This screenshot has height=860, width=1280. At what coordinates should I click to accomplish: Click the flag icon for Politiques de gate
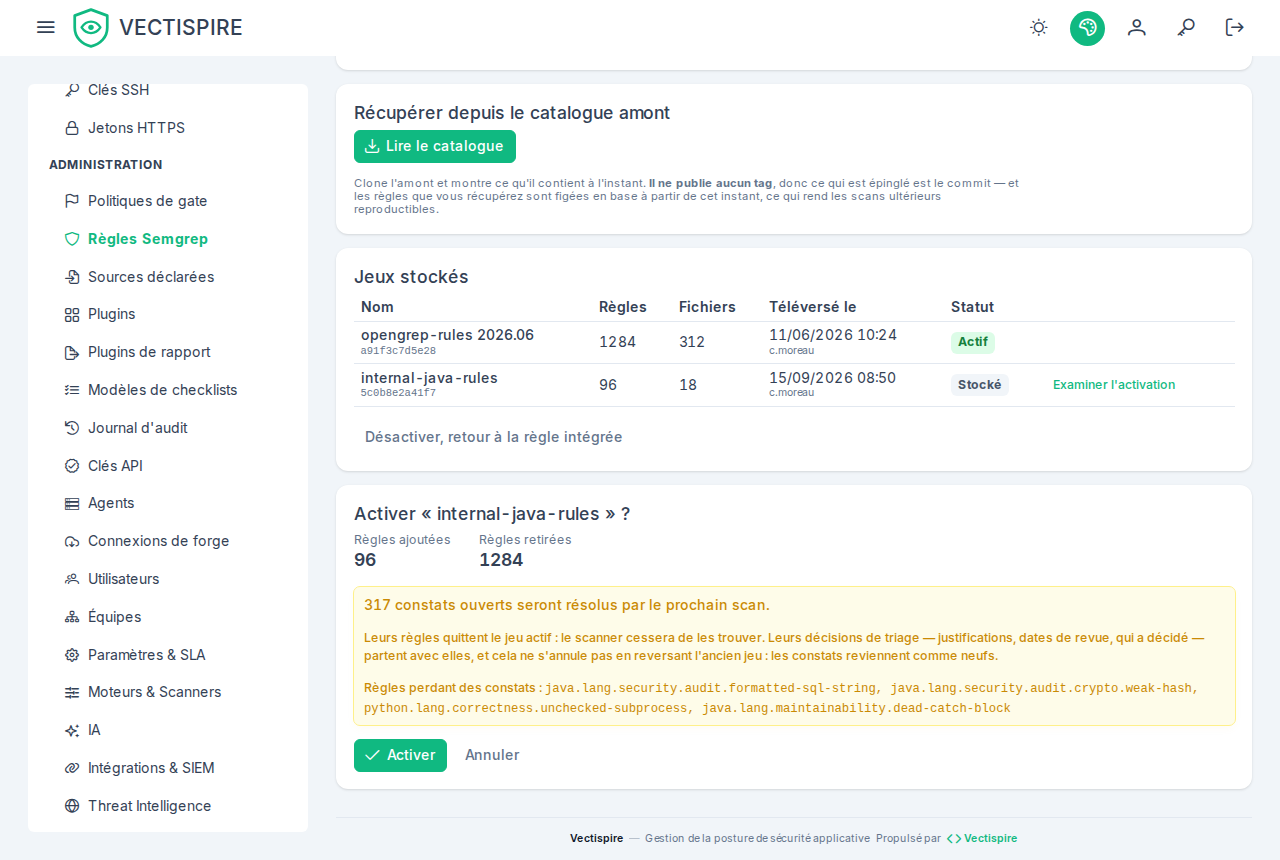(72, 201)
